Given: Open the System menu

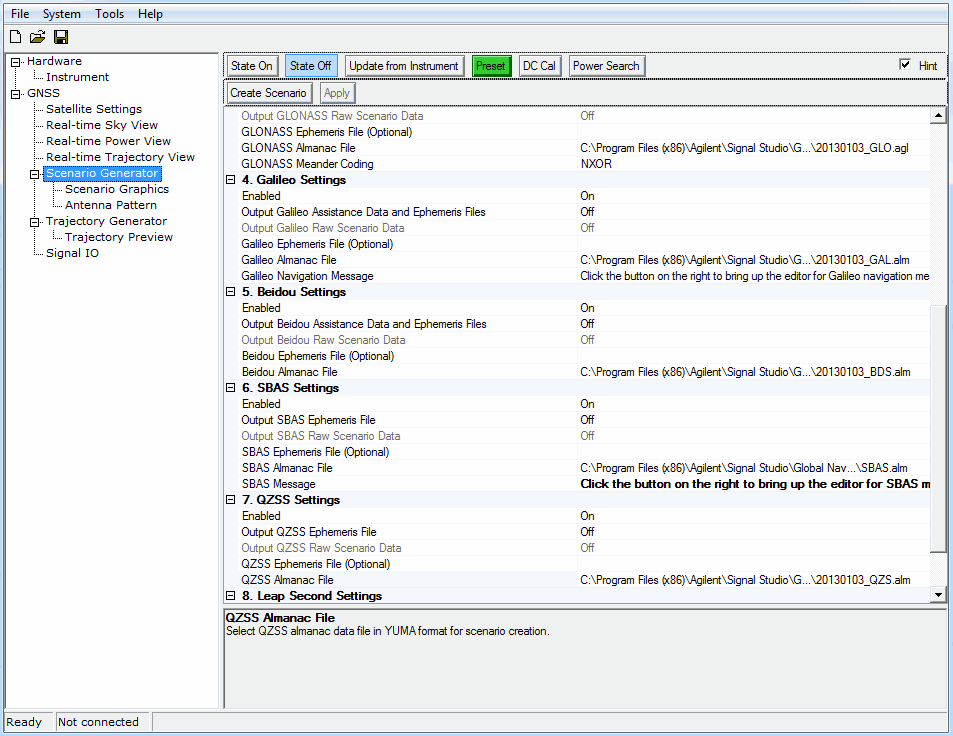Looking at the screenshot, I should click(x=62, y=14).
